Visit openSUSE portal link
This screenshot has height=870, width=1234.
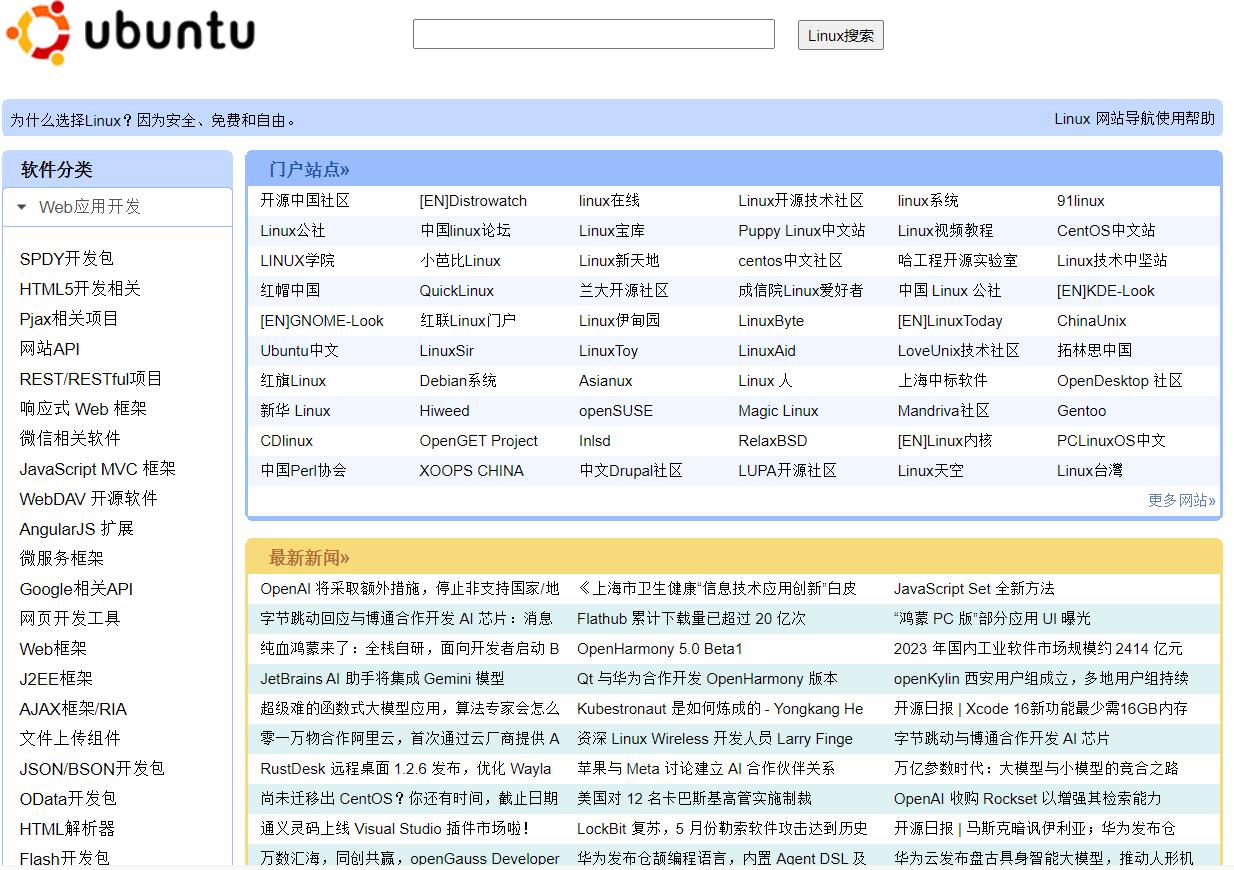616,411
